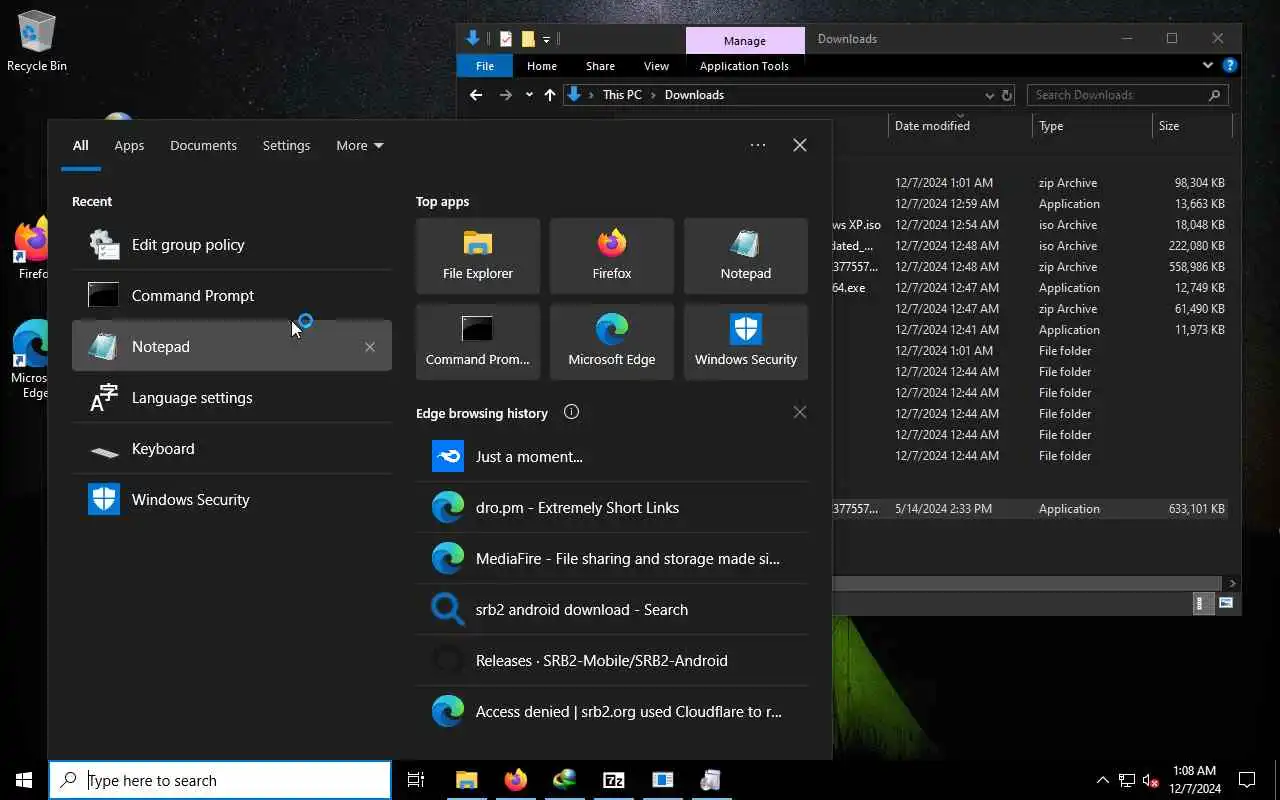Image resolution: width=1280 pixels, height=800 pixels.
Task: Go up one folder level in Explorer
Action: pos(550,95)
